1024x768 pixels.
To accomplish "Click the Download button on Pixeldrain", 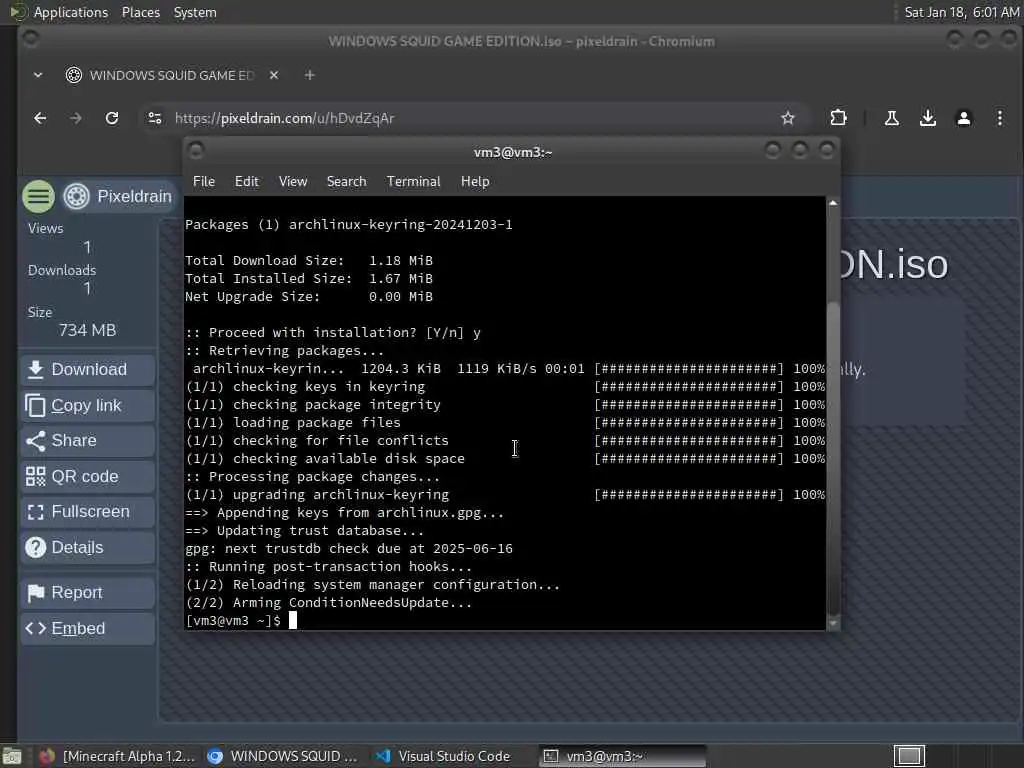I will click(x=88, y=370).
